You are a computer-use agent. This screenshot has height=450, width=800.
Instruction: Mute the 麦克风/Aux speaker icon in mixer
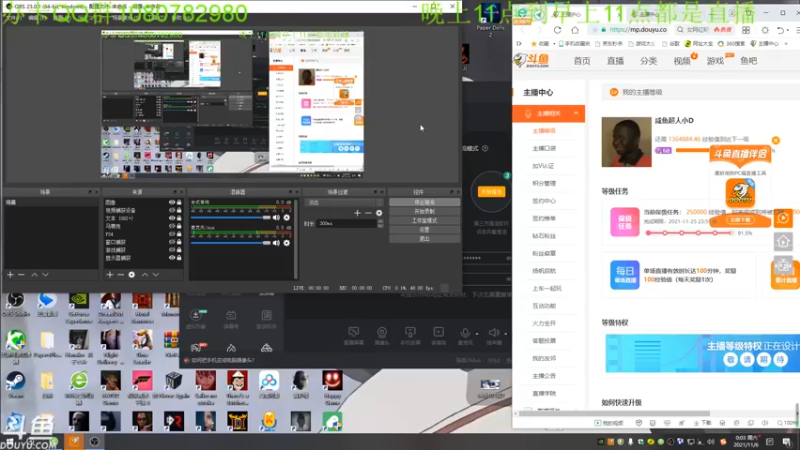coord(276,243)
